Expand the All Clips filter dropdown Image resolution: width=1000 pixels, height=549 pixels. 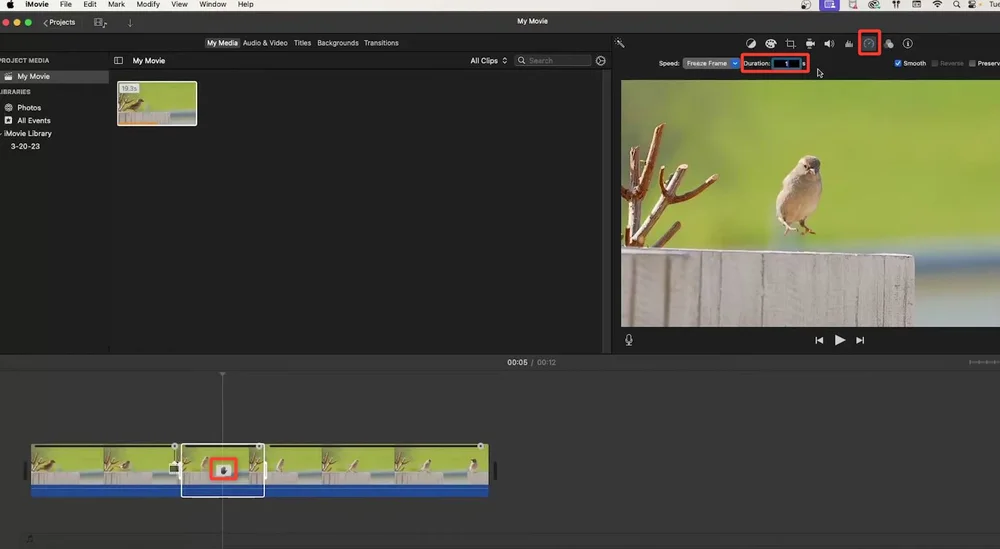(x=489, y=61)
